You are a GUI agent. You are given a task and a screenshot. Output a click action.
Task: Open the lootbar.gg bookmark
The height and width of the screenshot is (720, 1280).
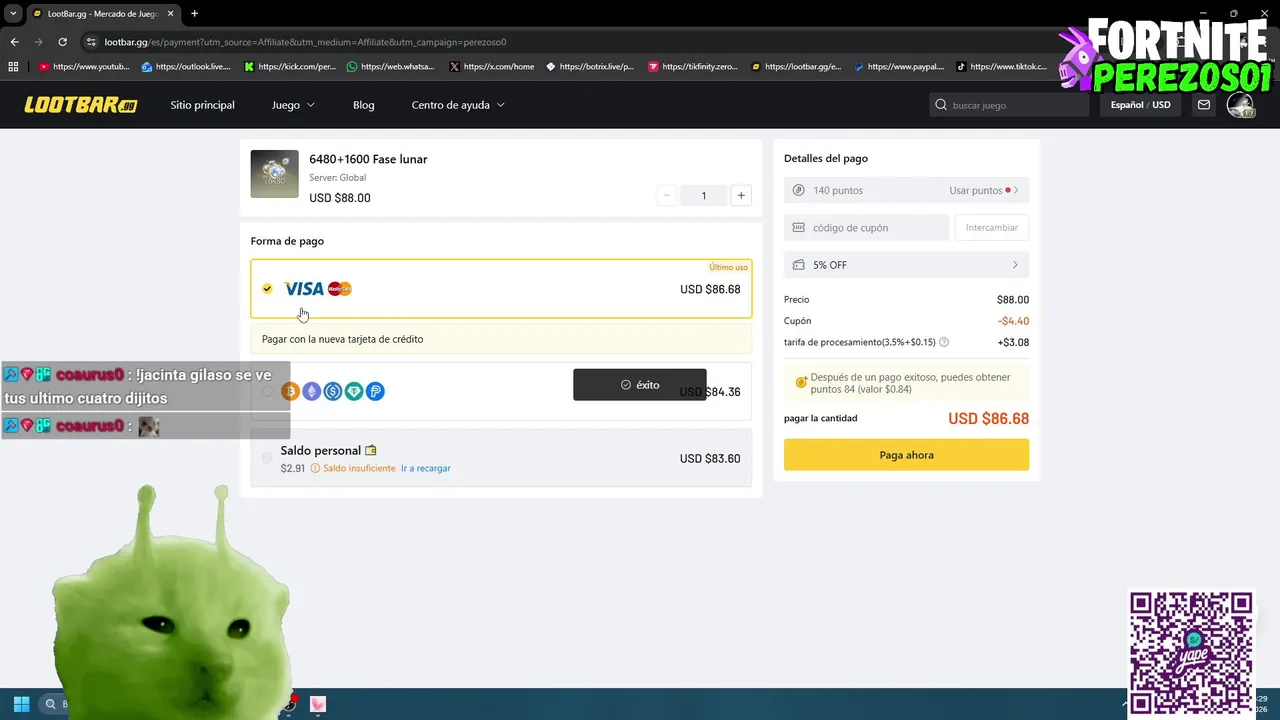796,67
